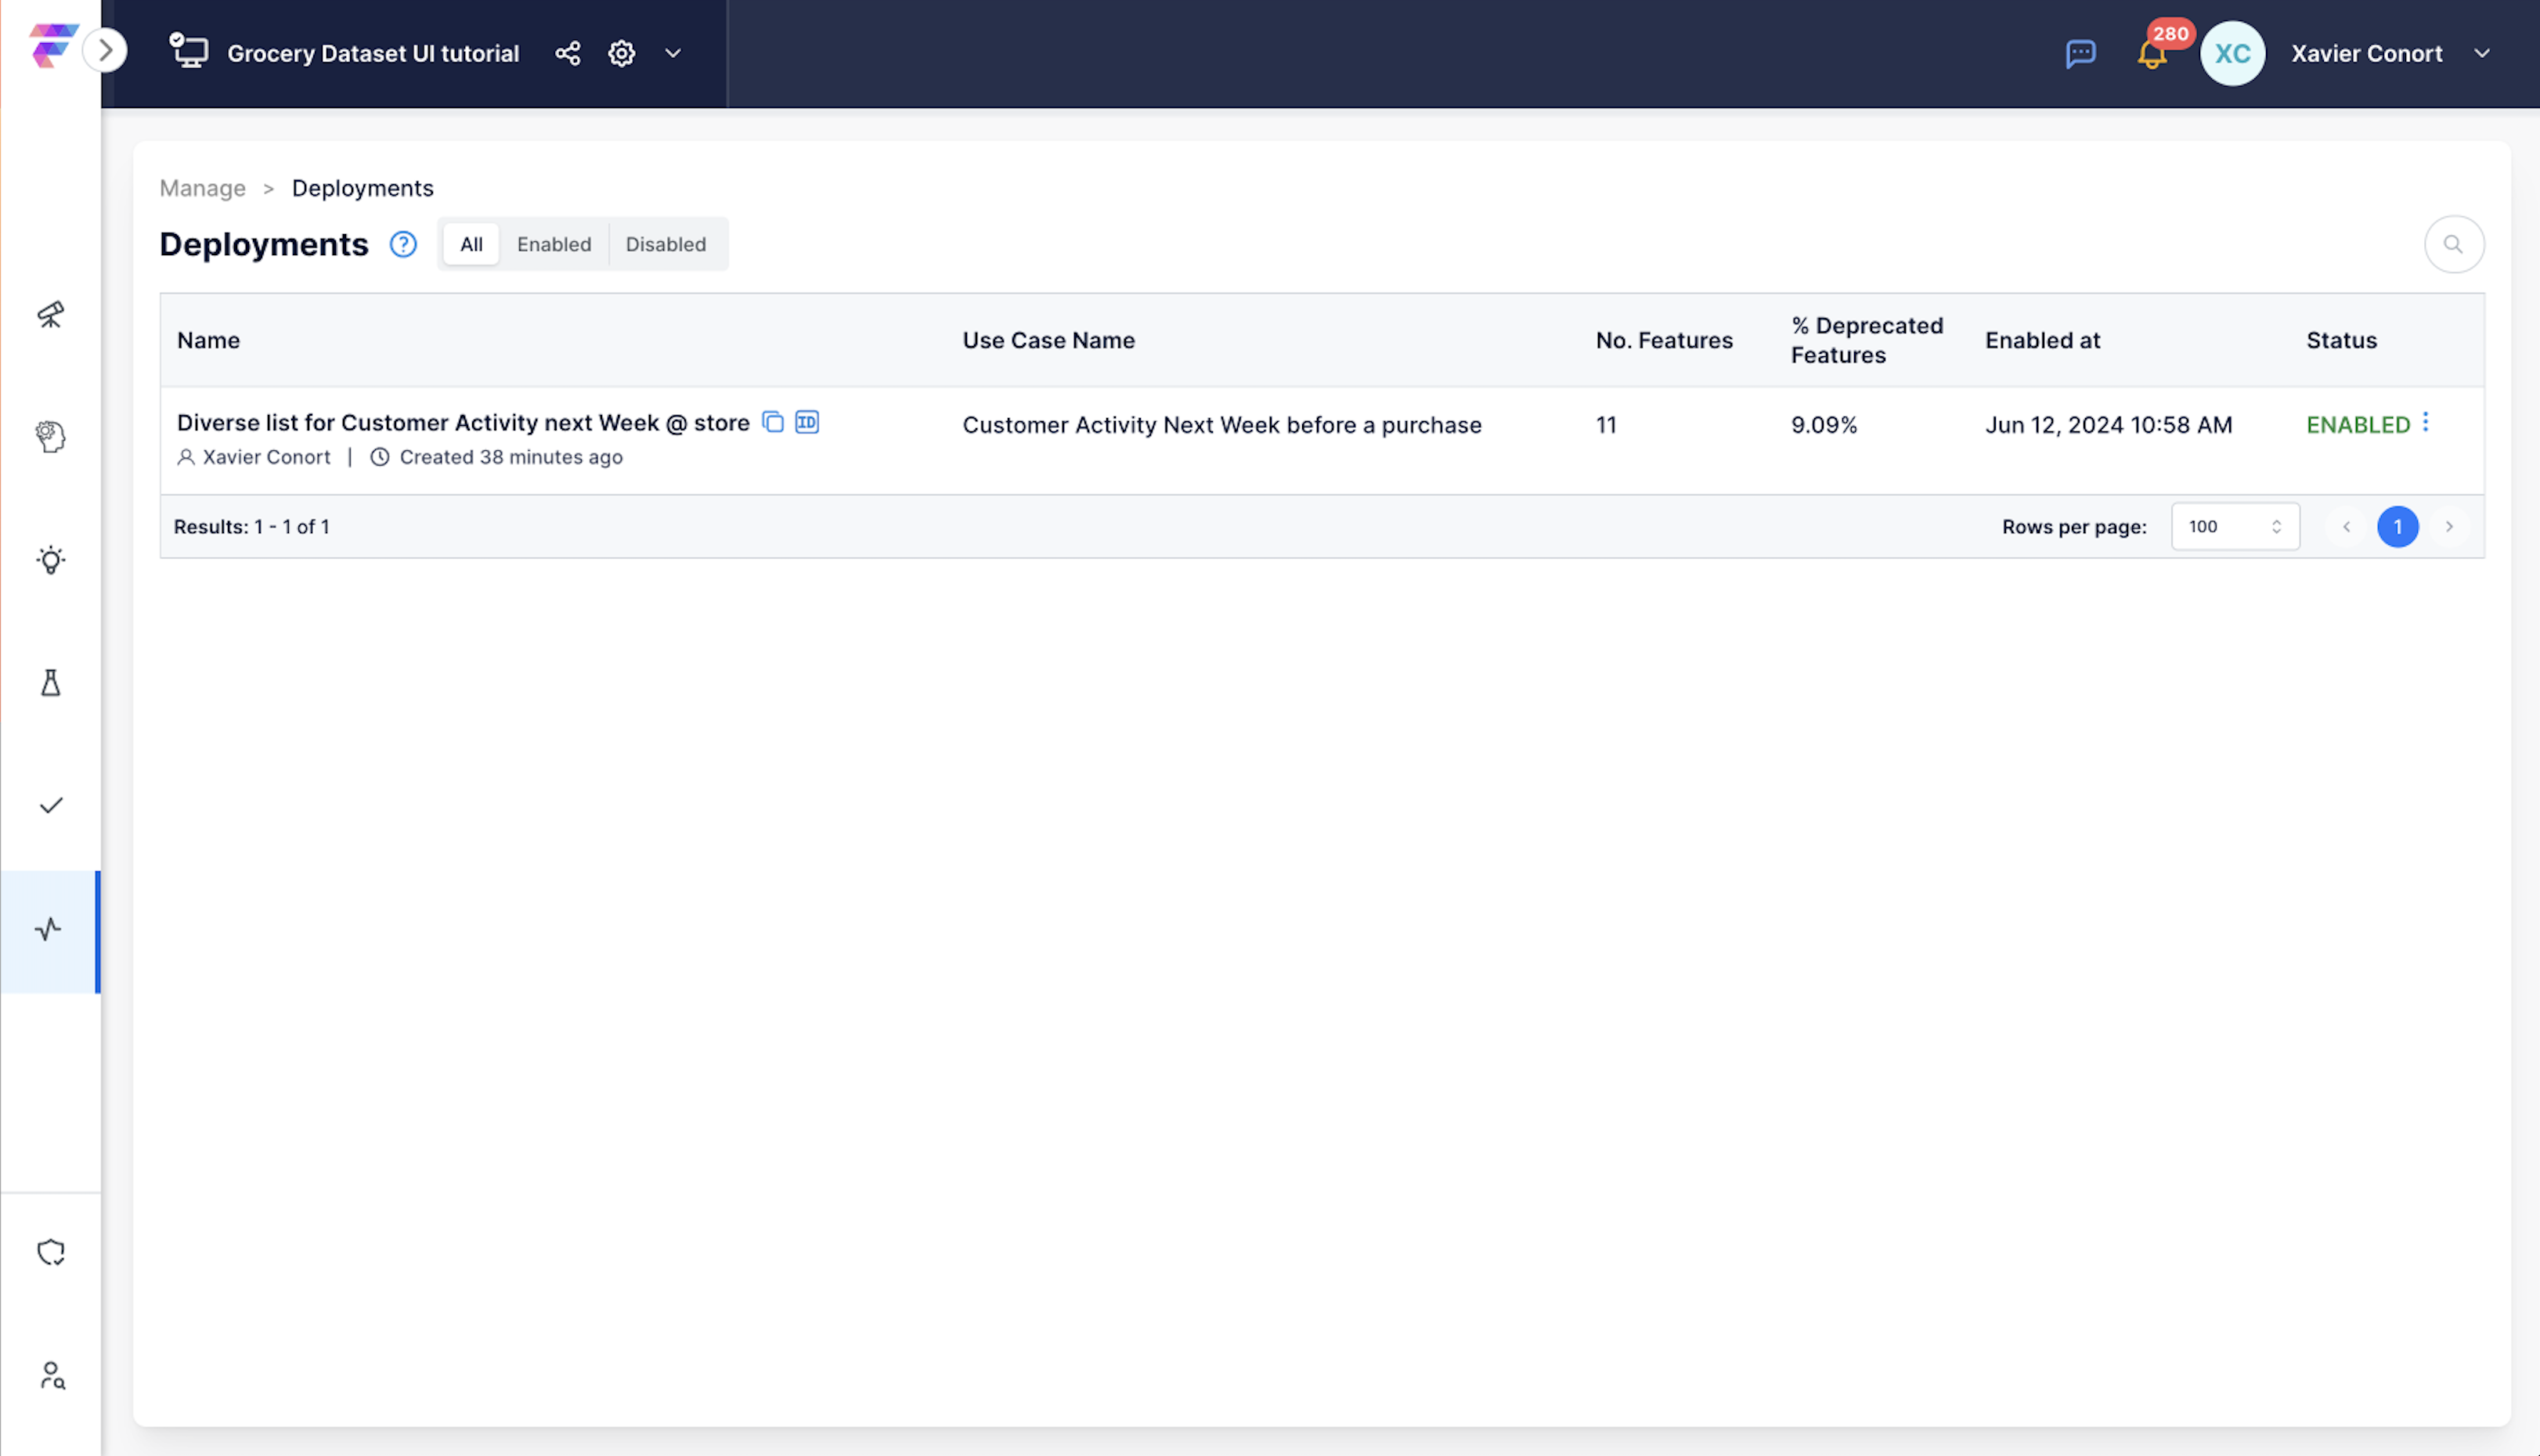Open the pulse Manage sidebar icon
The width and height of the screenshot is (2540, 1456).
coord(49,930)
